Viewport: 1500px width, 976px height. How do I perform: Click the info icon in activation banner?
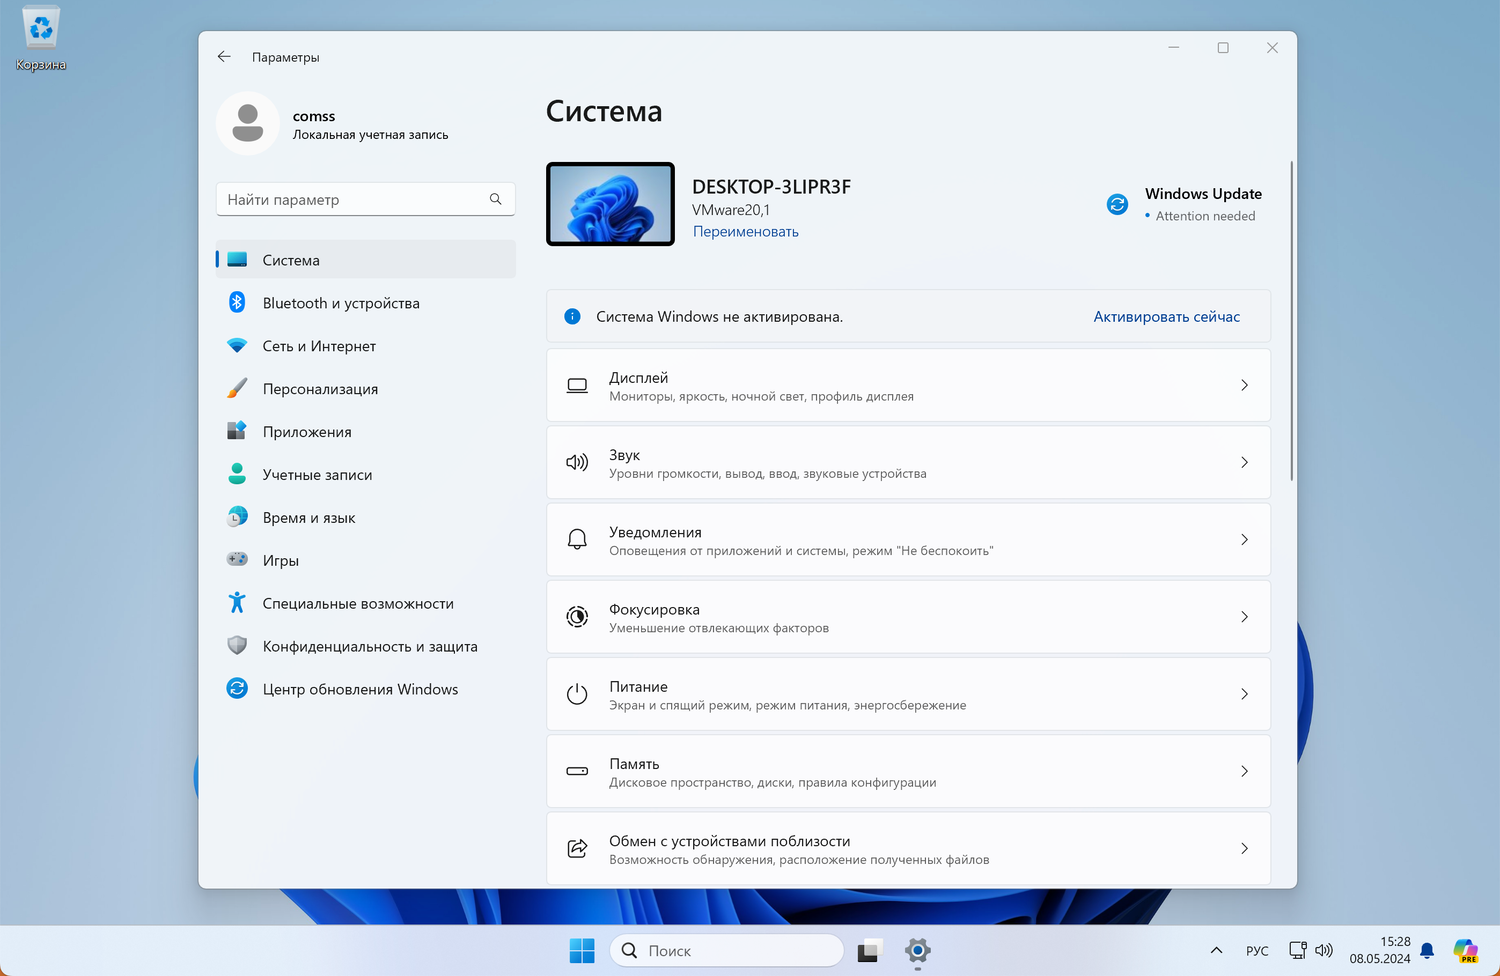tap(572, 317)
